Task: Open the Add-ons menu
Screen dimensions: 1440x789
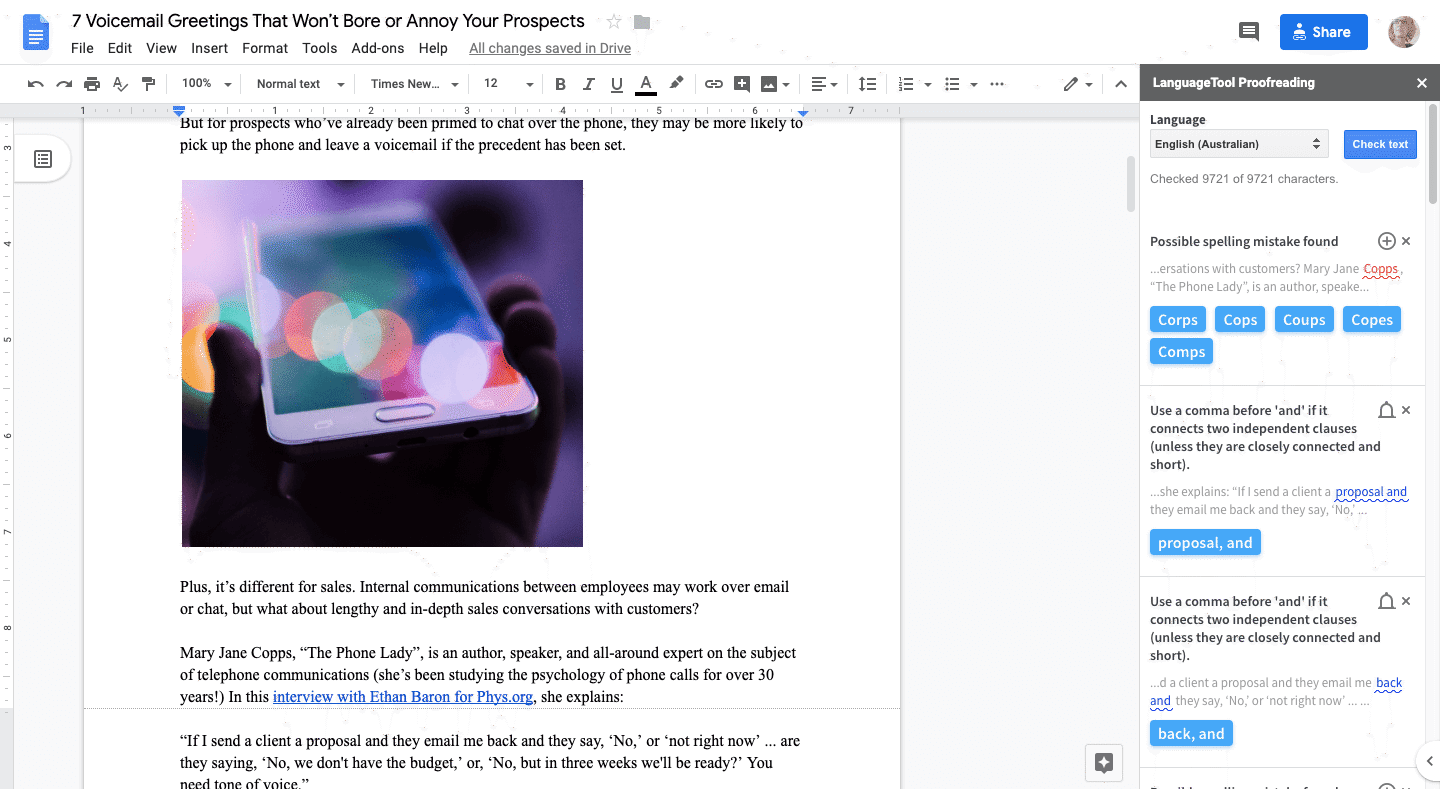Action: [378, 48]
